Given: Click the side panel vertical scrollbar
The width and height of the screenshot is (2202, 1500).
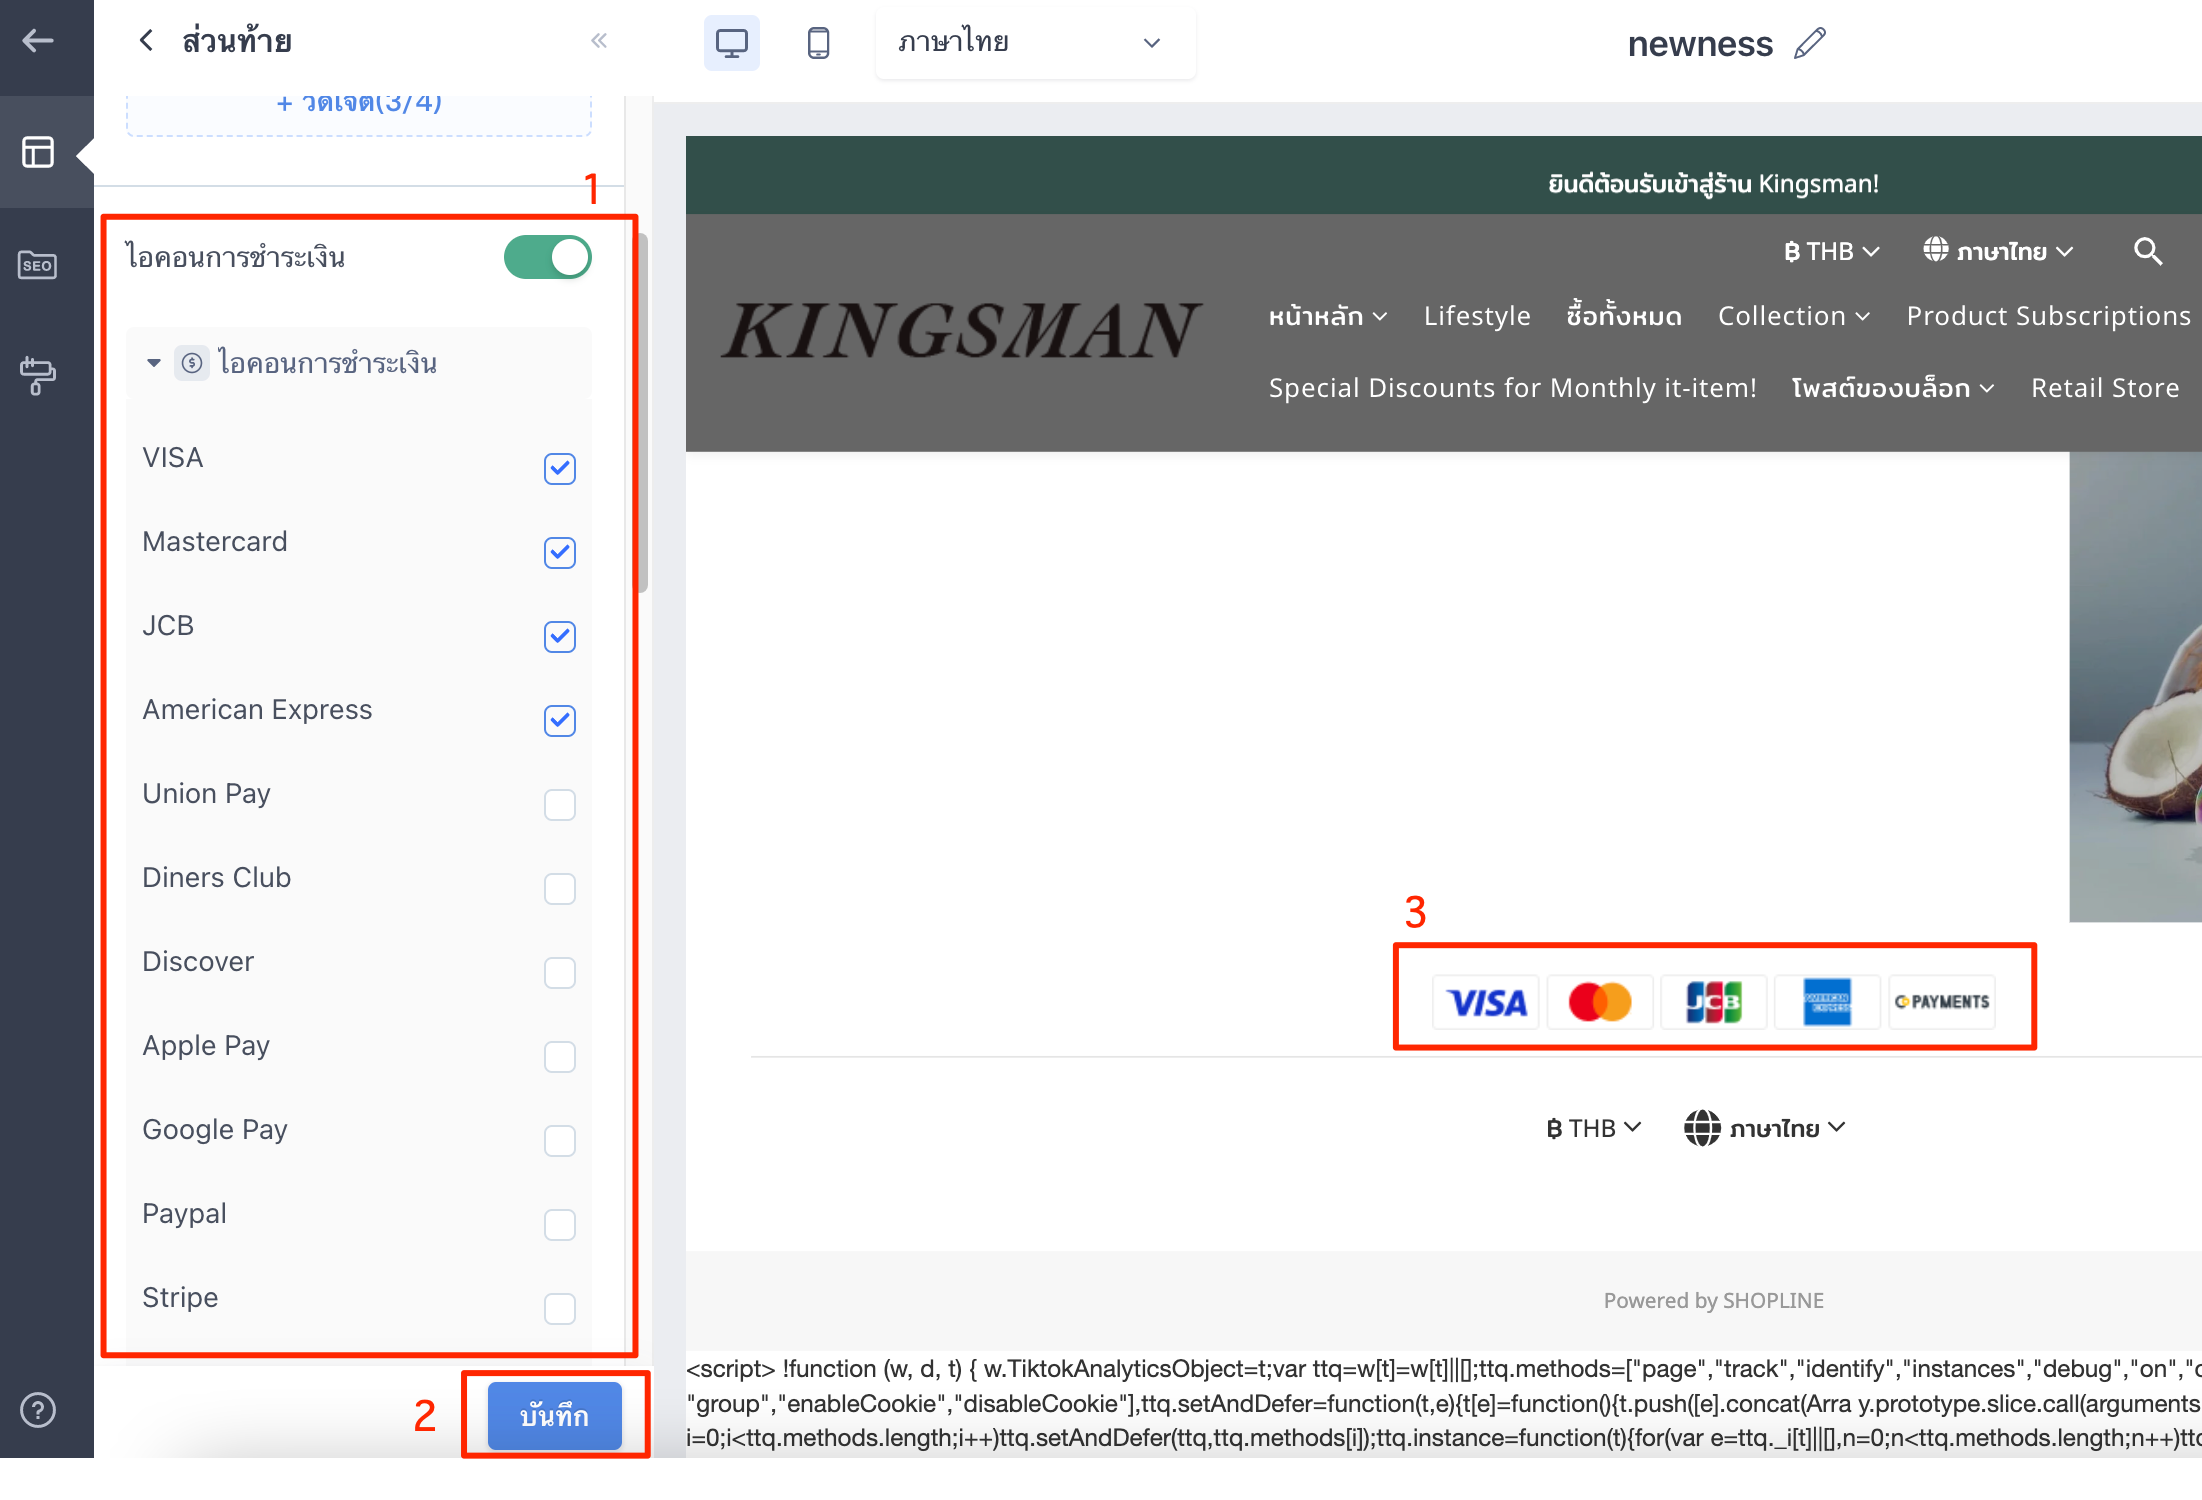Looking at the screenshot, I should (x=643, y=413).
